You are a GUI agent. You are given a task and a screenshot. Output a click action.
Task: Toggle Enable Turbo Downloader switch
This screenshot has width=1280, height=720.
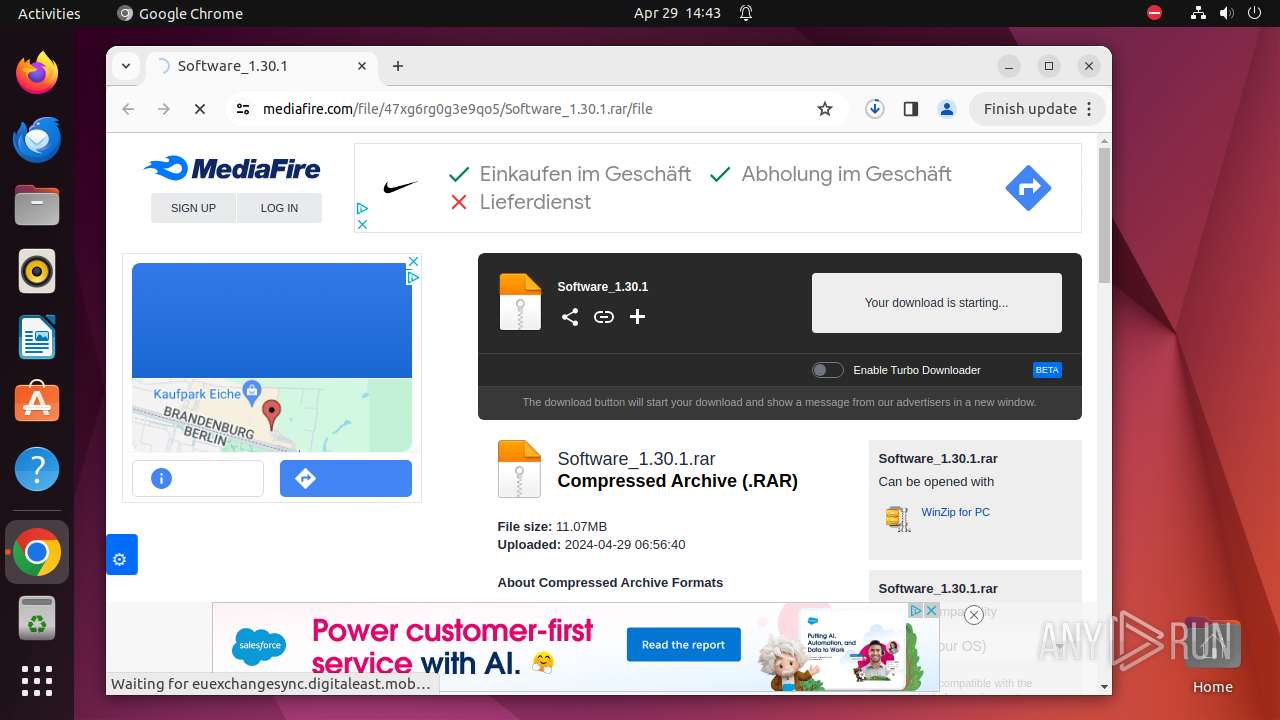pos(827,370)
